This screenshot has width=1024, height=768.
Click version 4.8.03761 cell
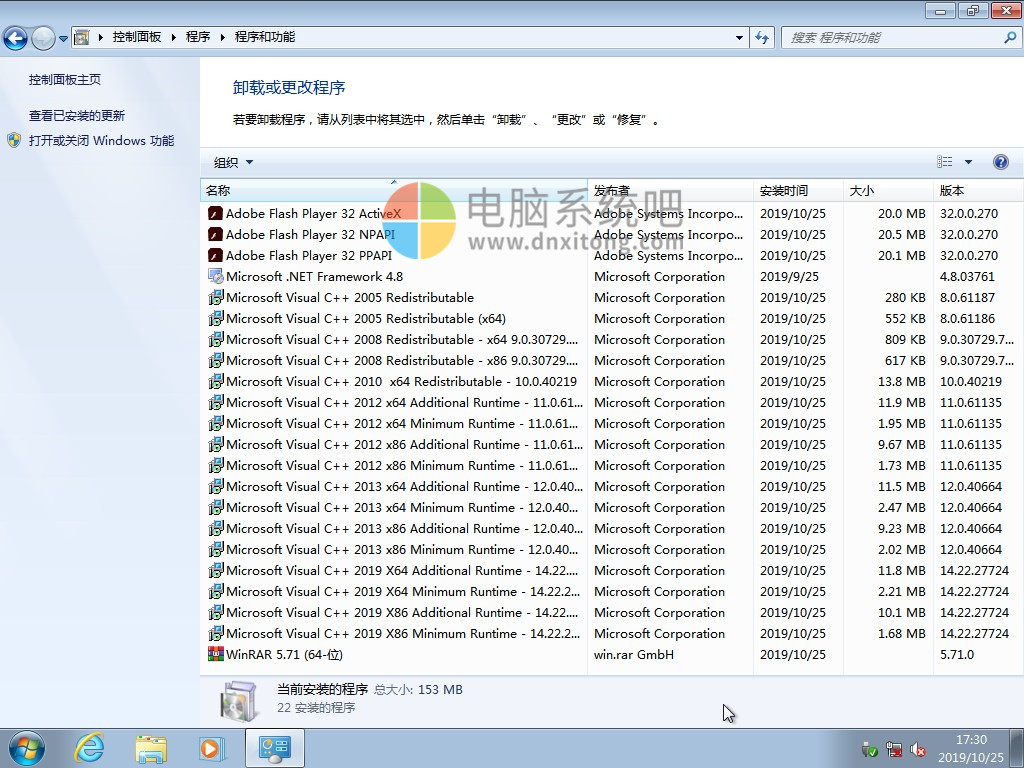[967, 276]
